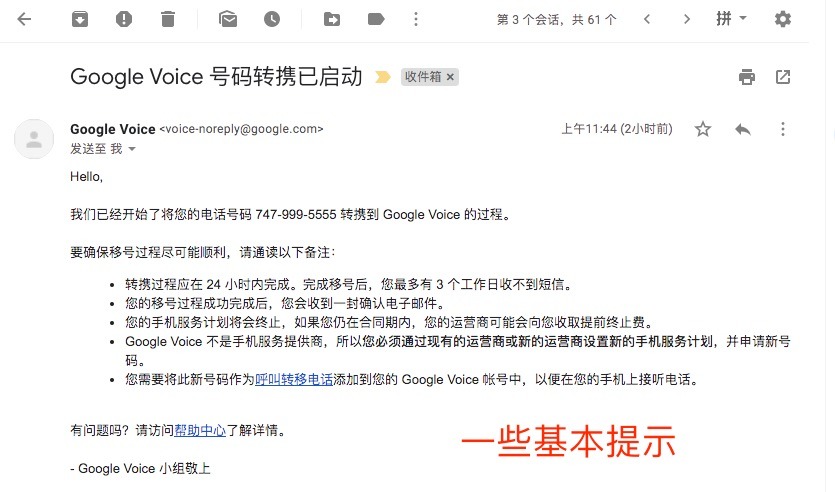Expand the input method 拼 dropdown
The width and height of the screenshot is (835, 492).
(731, 19)
